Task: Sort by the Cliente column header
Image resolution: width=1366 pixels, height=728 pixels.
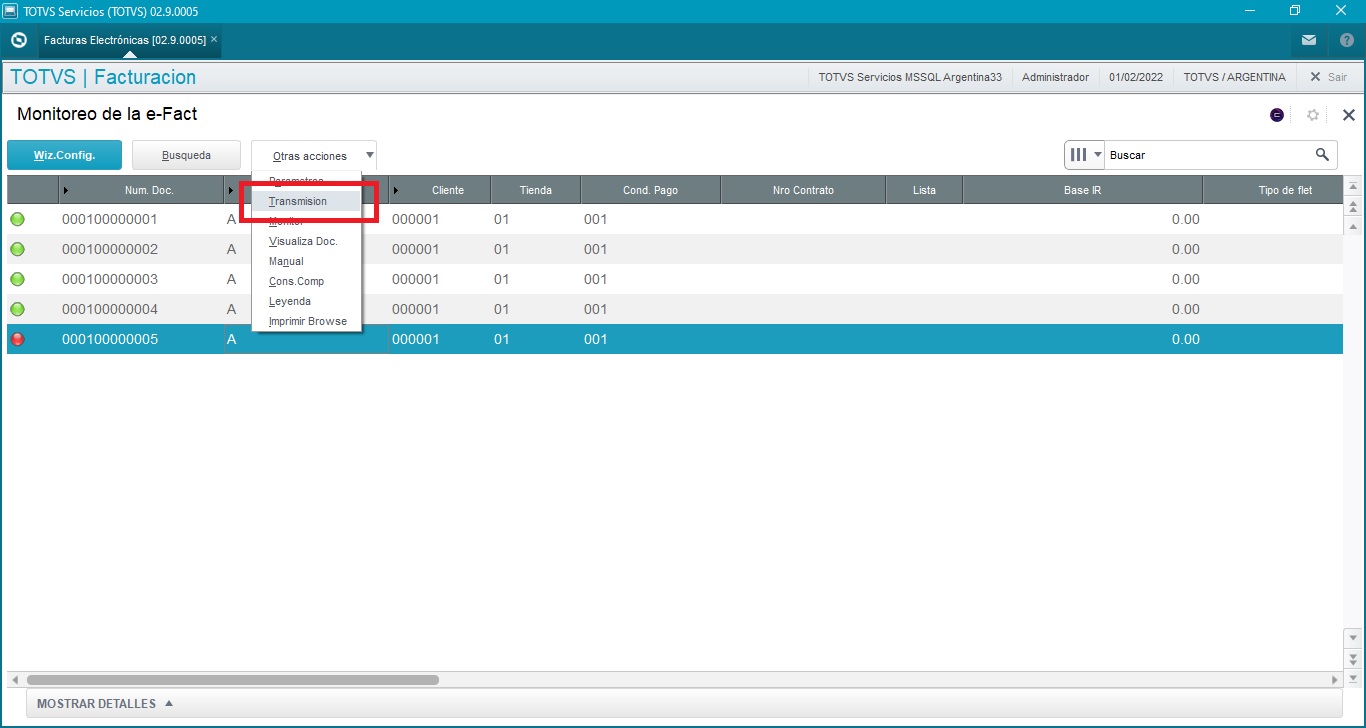Action: 440,190
